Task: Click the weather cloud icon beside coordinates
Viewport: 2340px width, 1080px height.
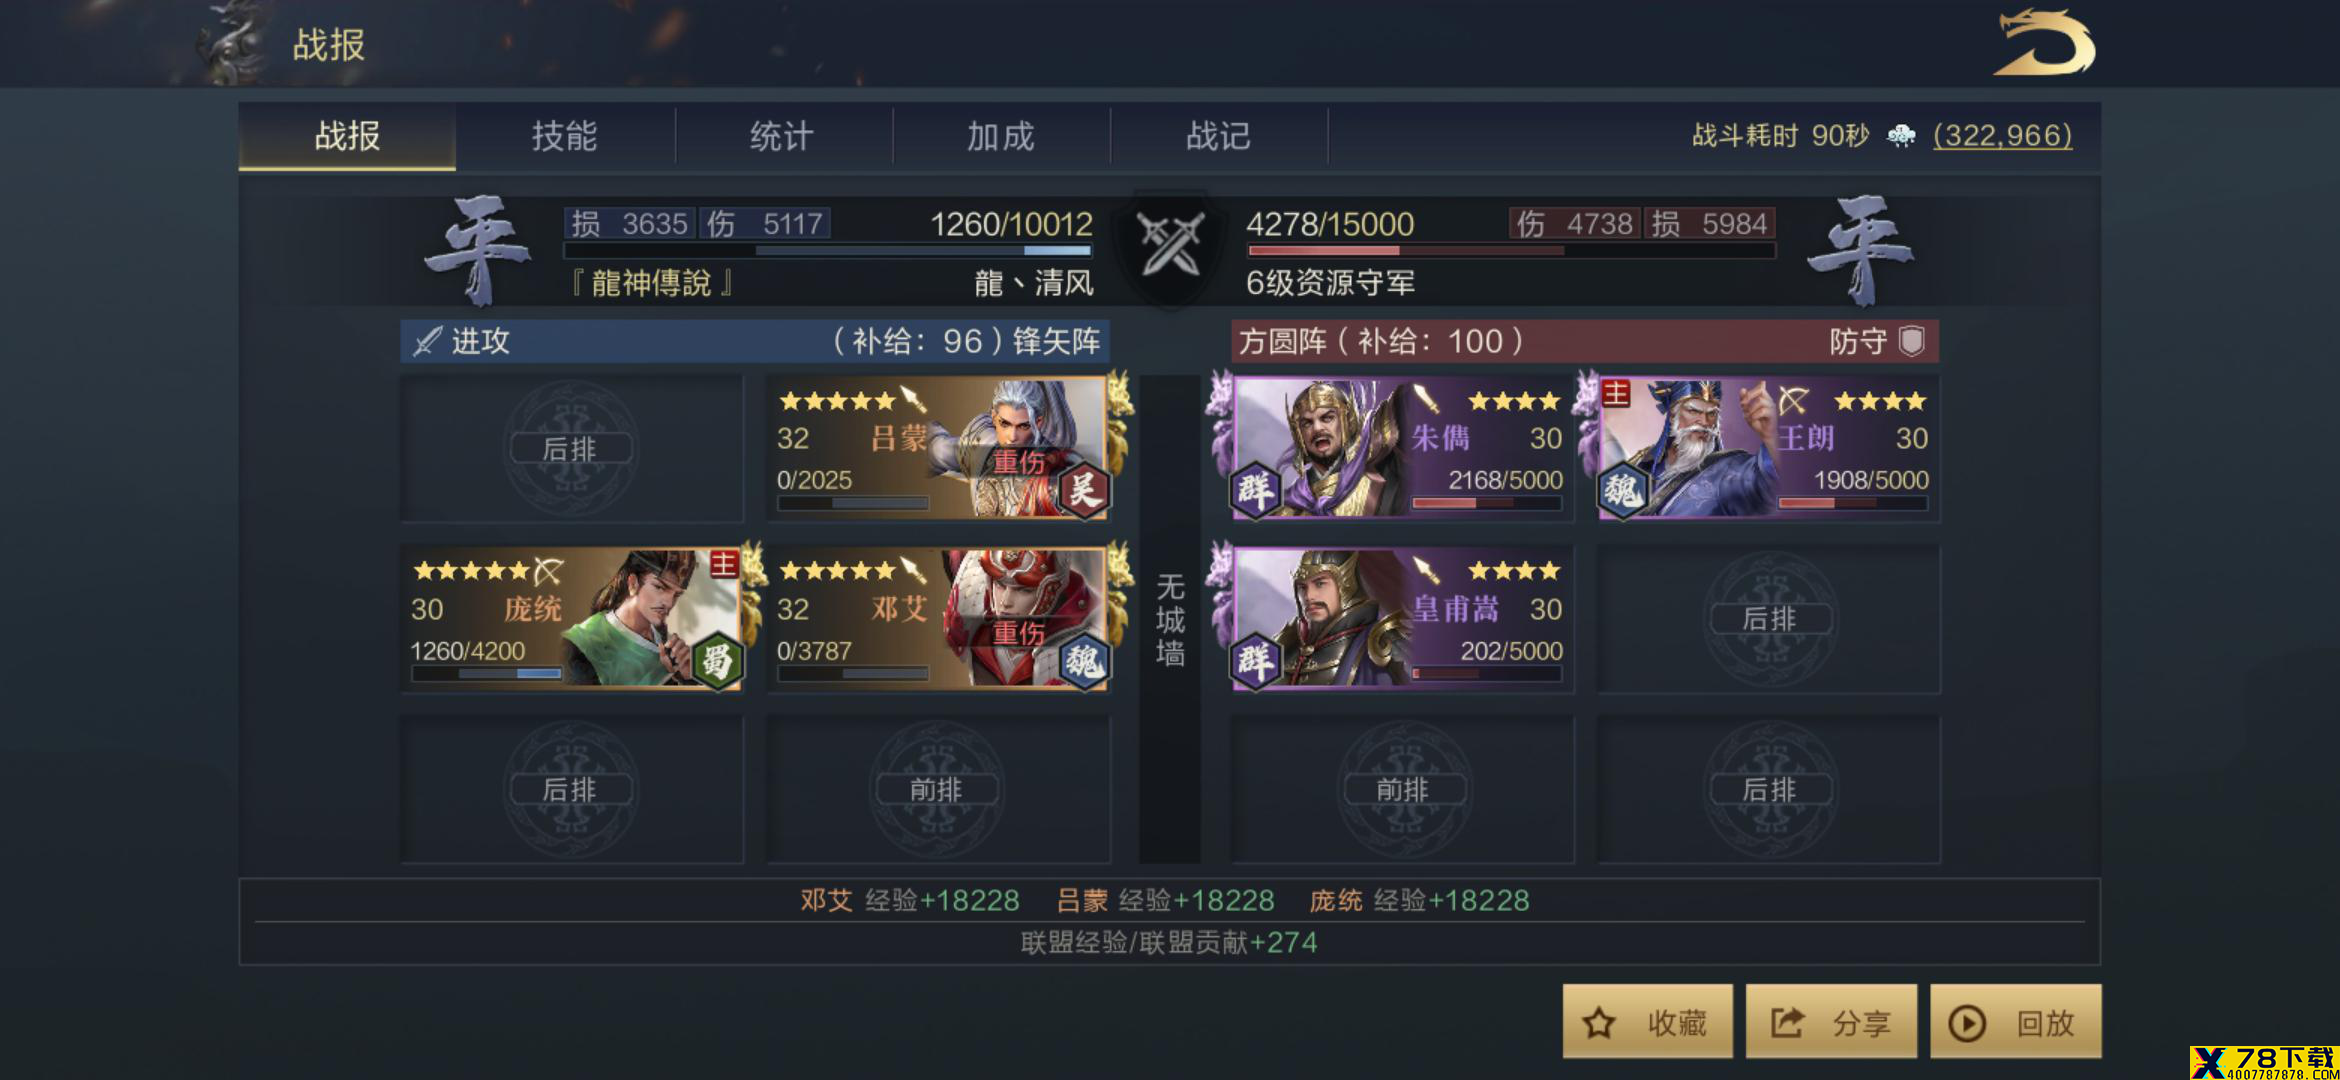Action: point(1901,135)
